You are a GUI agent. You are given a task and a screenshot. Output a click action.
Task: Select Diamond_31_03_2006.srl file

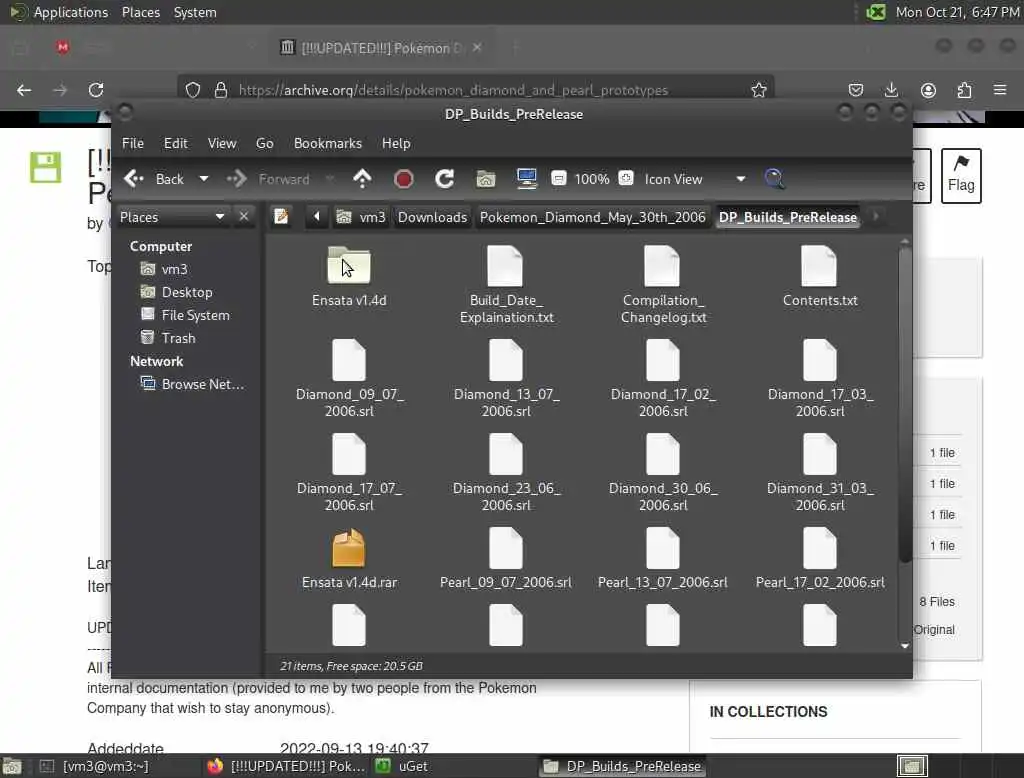tap(820, 473)
